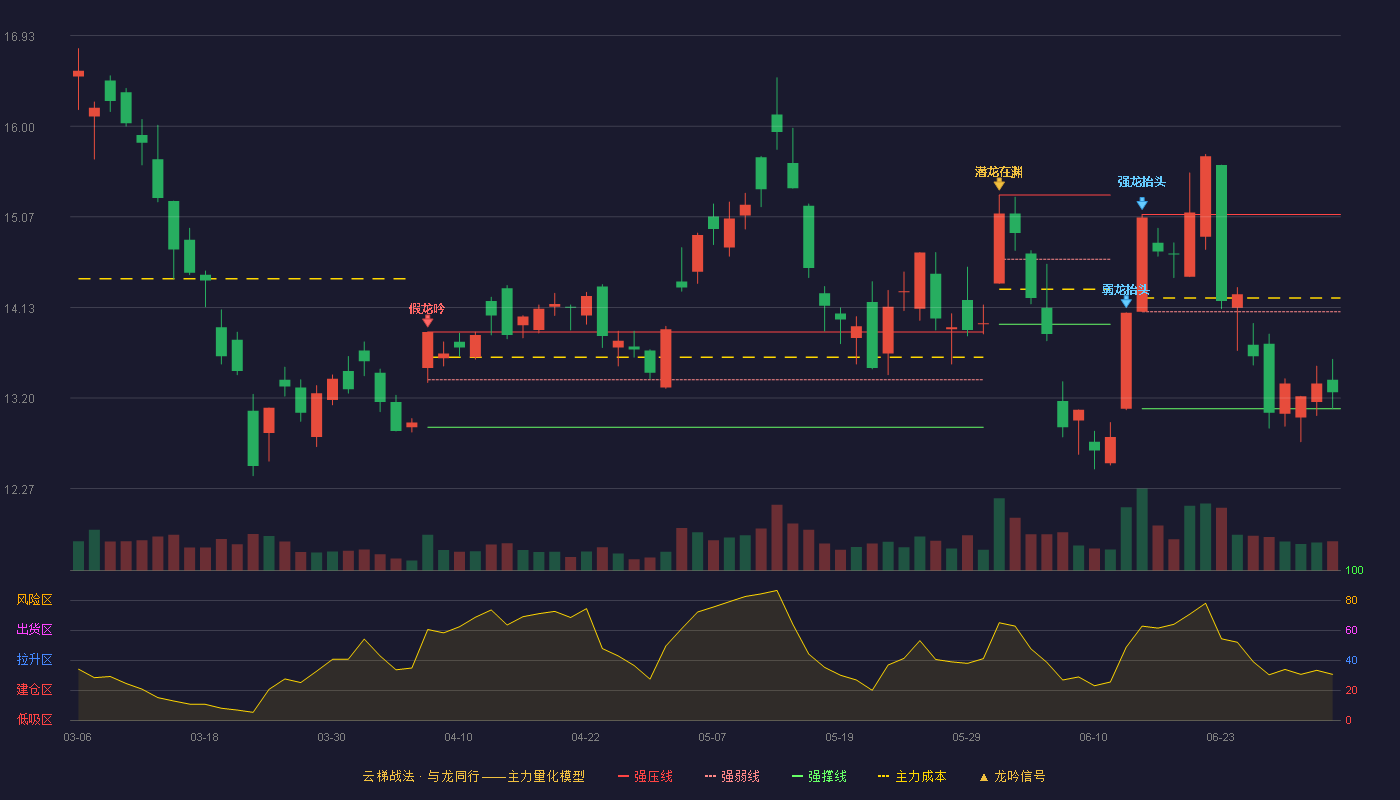The image size is (1400, 800).
Task: Click the chart title 云梯战法 · 与龙同行
Action: pos(421,776)
